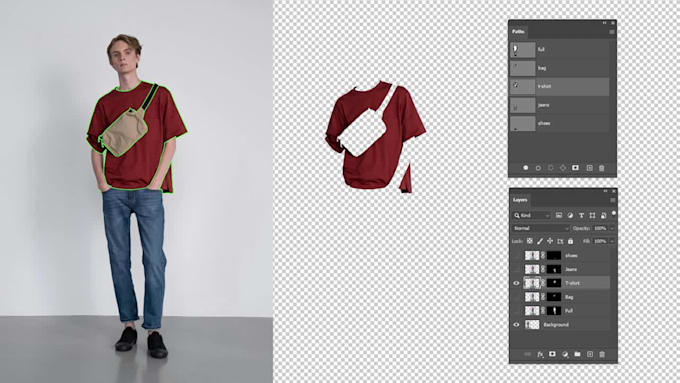Select the bag path row
This screenshot has width=680, height=383.
559,68
